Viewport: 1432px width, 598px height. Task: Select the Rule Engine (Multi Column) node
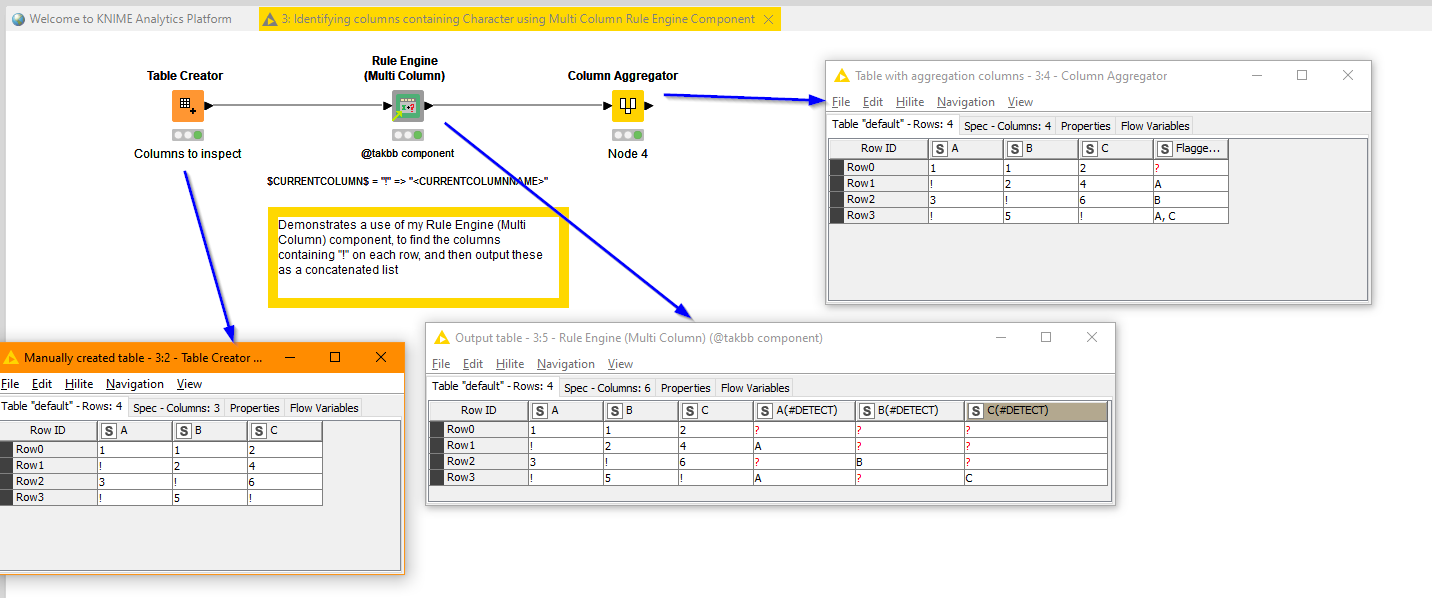tap(407, 105)
